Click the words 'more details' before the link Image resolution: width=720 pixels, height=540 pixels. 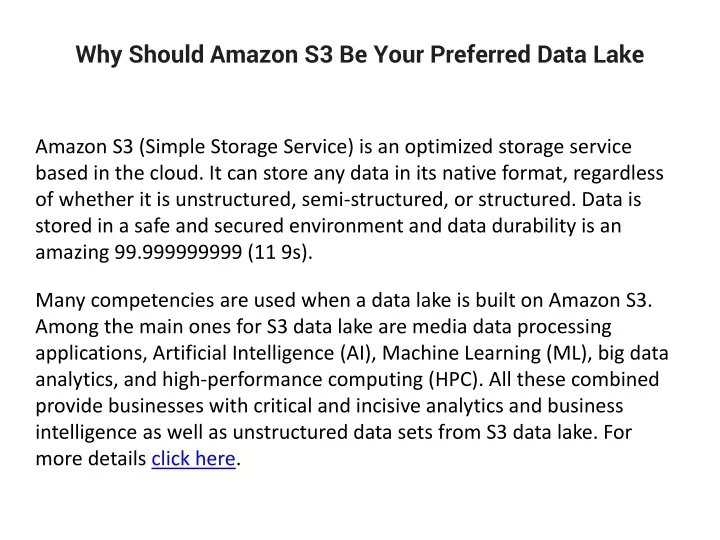pos(91,459)
